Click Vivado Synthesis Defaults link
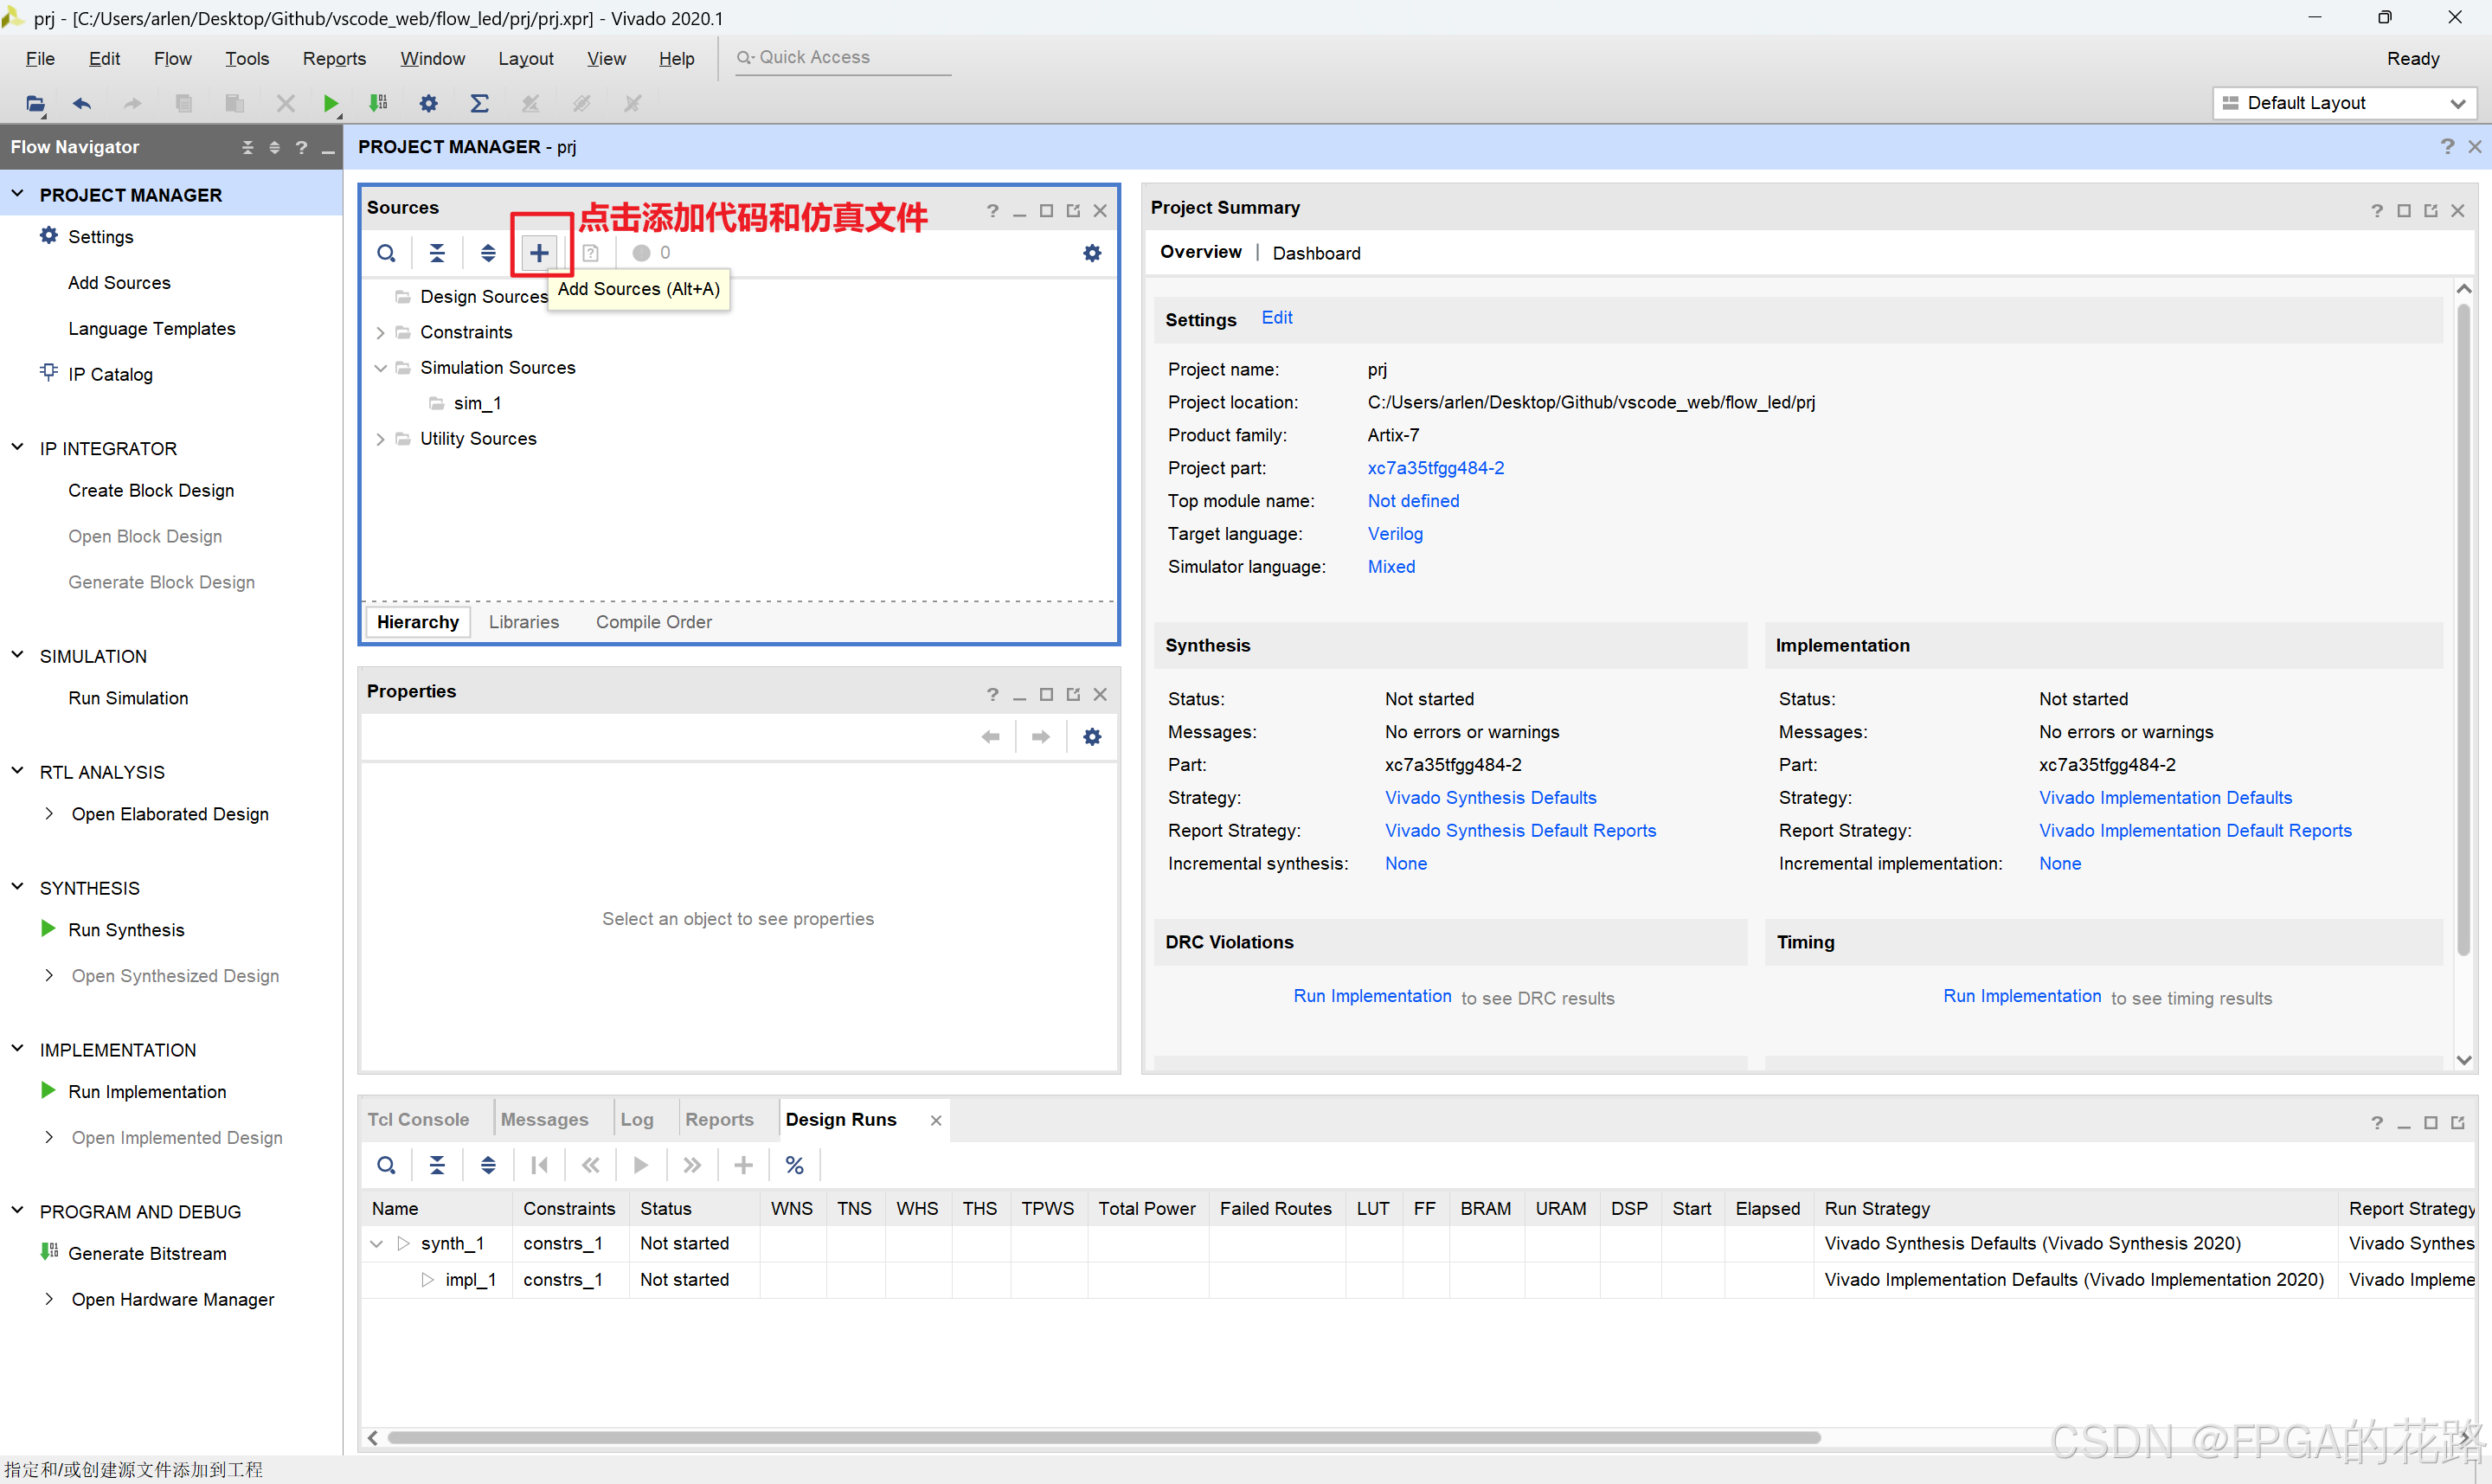 (1490, 798)
